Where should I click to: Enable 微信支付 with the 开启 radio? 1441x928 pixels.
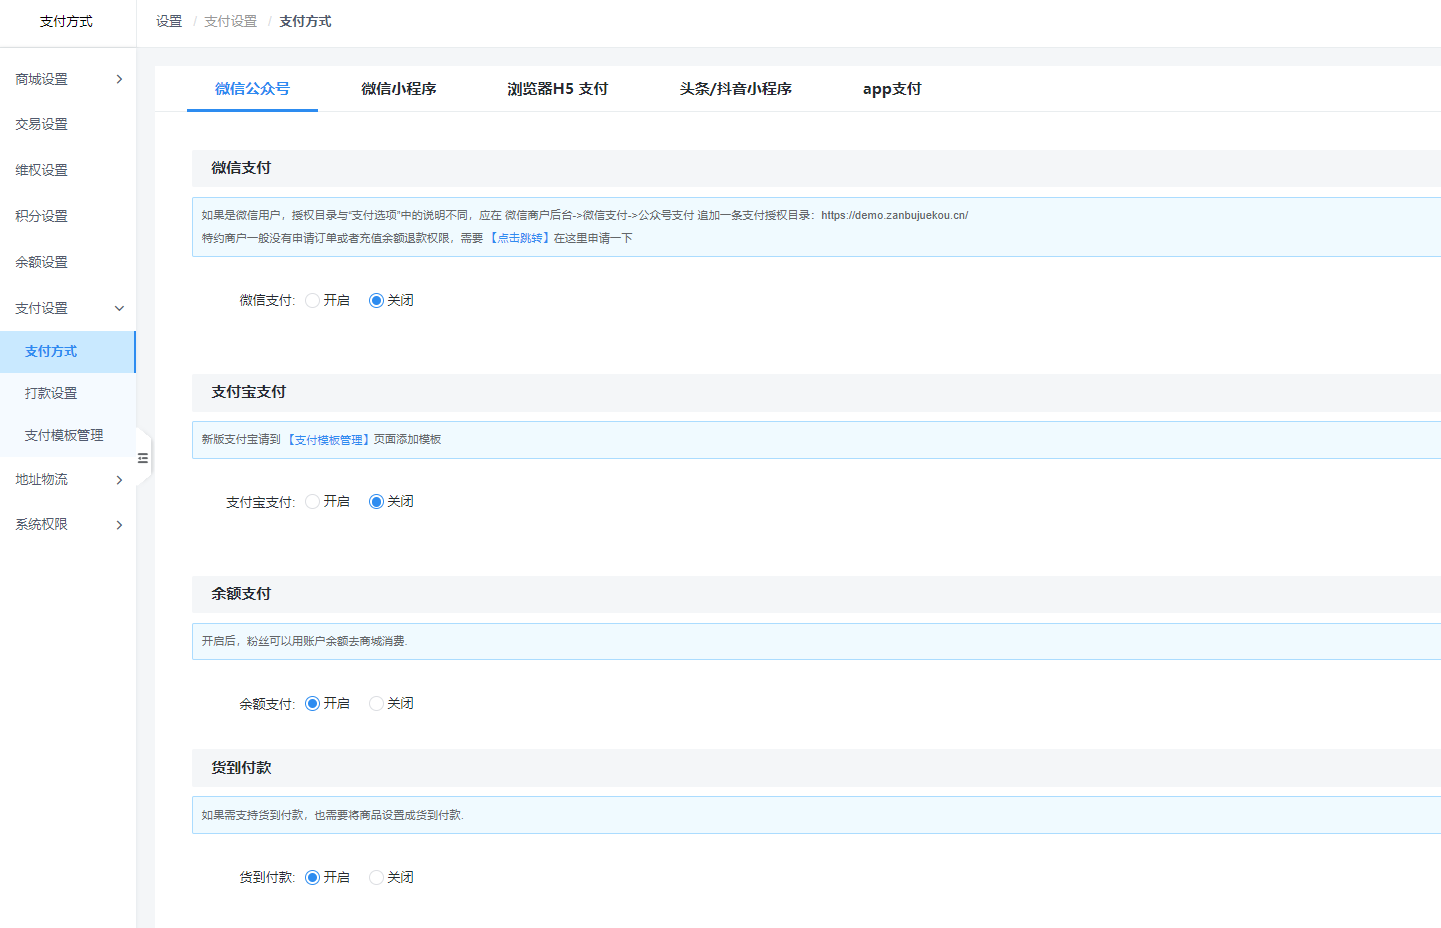(x=313, y=300)
